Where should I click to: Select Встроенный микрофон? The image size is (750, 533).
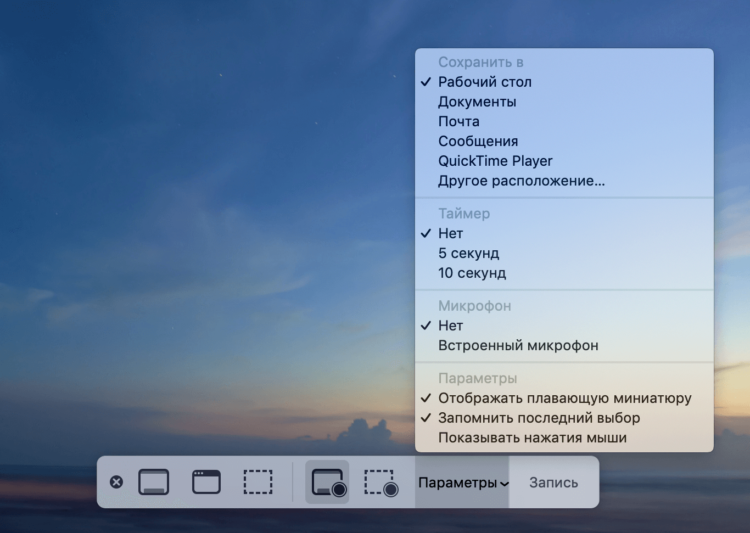pyautogui.click(x=564, y=345)
